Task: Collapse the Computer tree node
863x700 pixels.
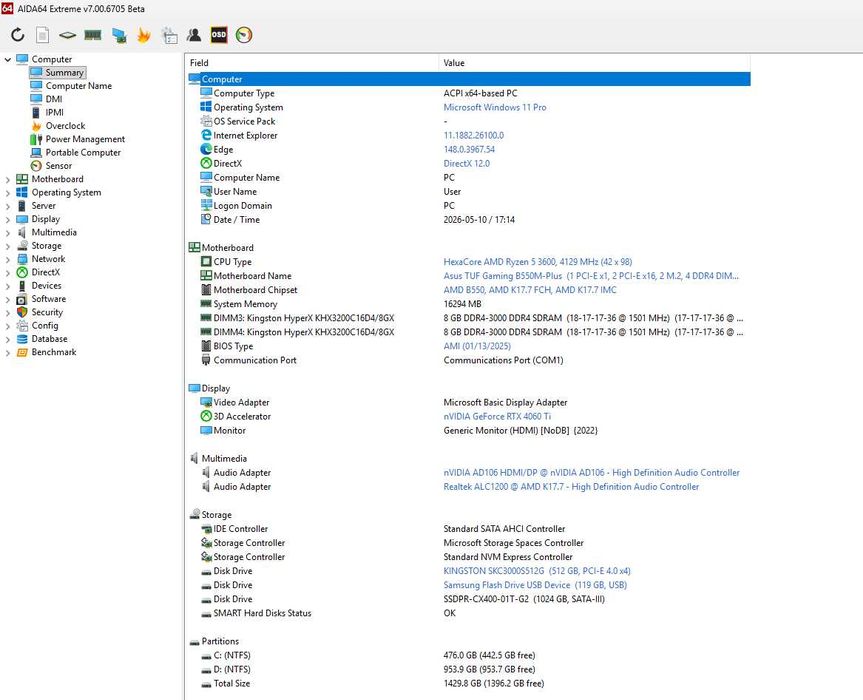Action: 8,59
